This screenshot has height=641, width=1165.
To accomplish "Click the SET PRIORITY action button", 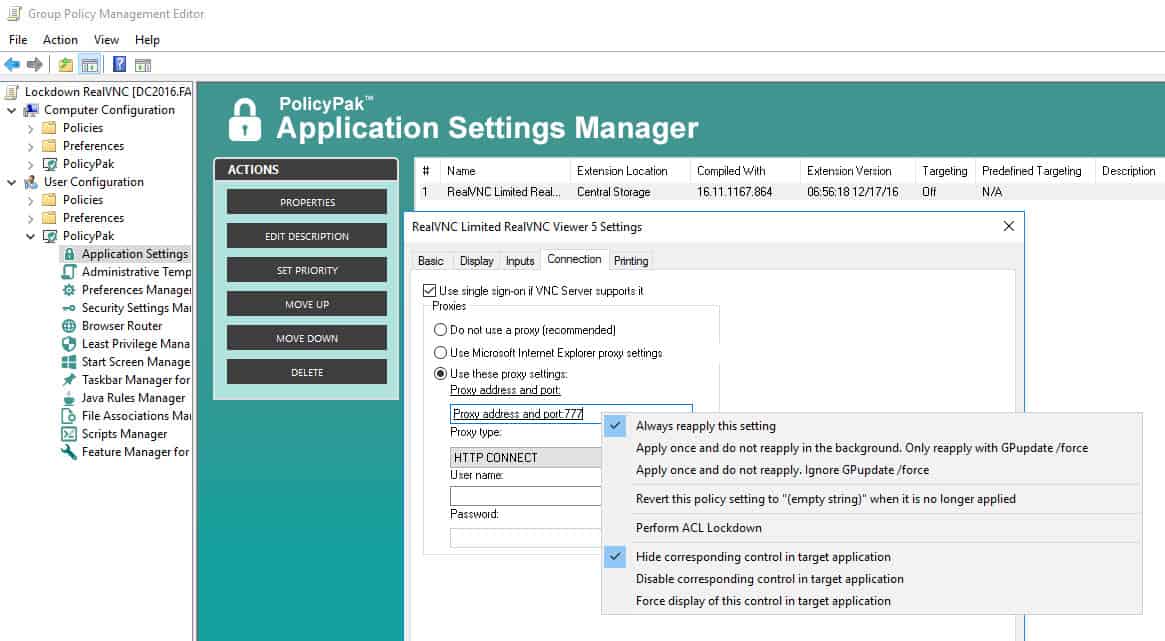I will click(x=307, y=270).
